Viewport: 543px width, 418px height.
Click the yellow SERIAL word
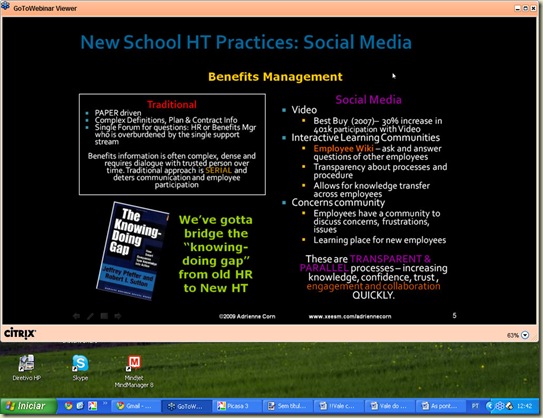(219, 170)
